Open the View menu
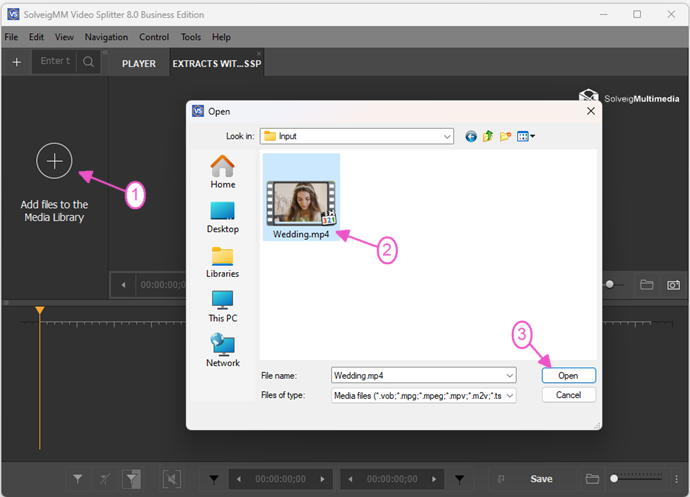 point(64,37)
